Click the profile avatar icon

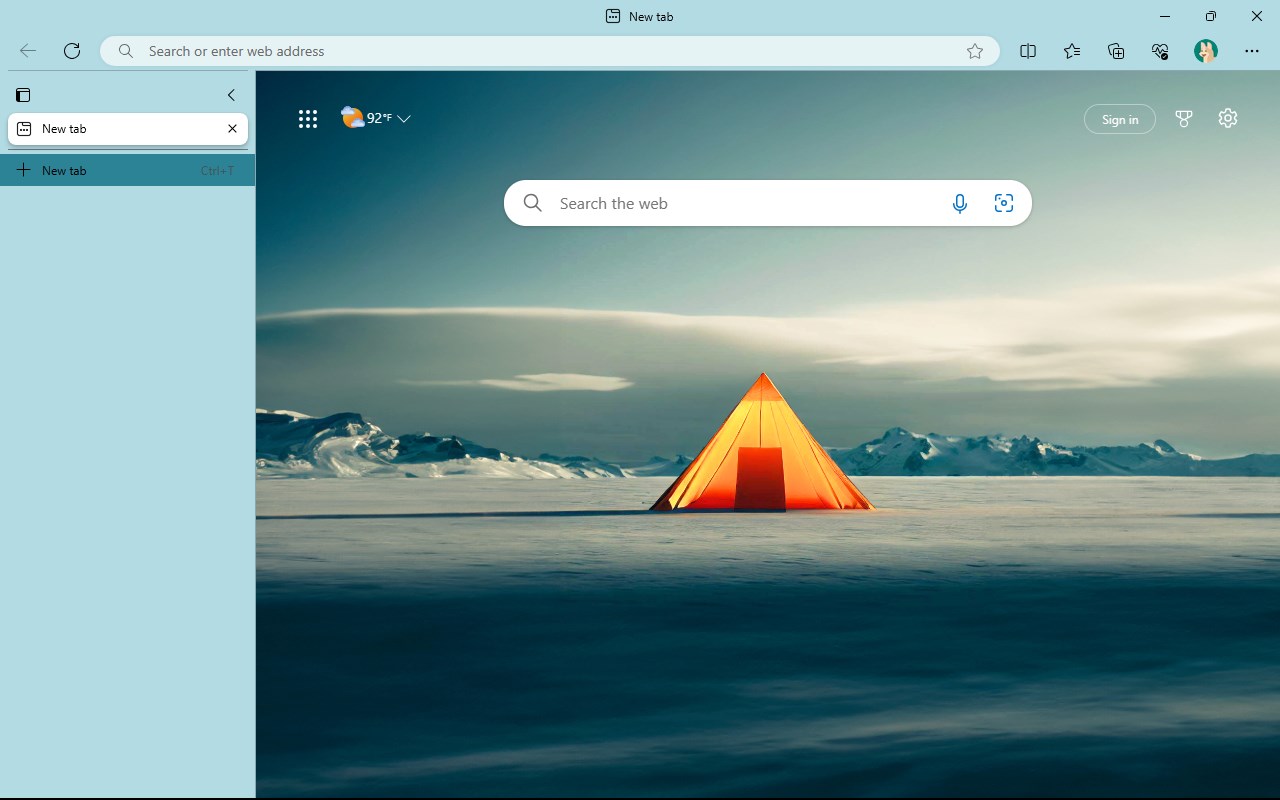pyautogui.click(x=1206, y=51)
